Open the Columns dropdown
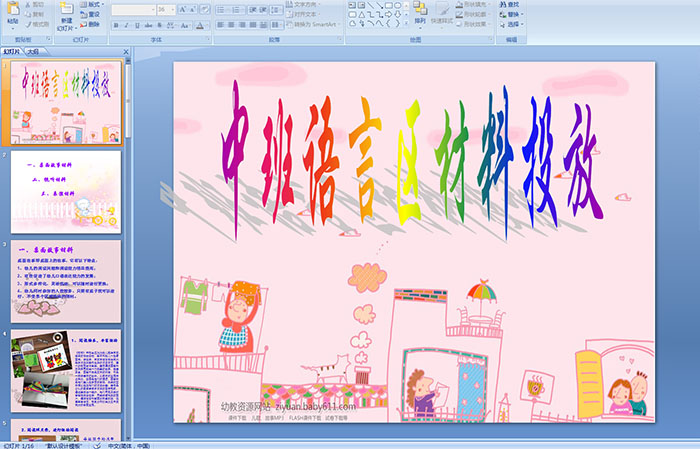The image size is (700, 449). (277, 25)
